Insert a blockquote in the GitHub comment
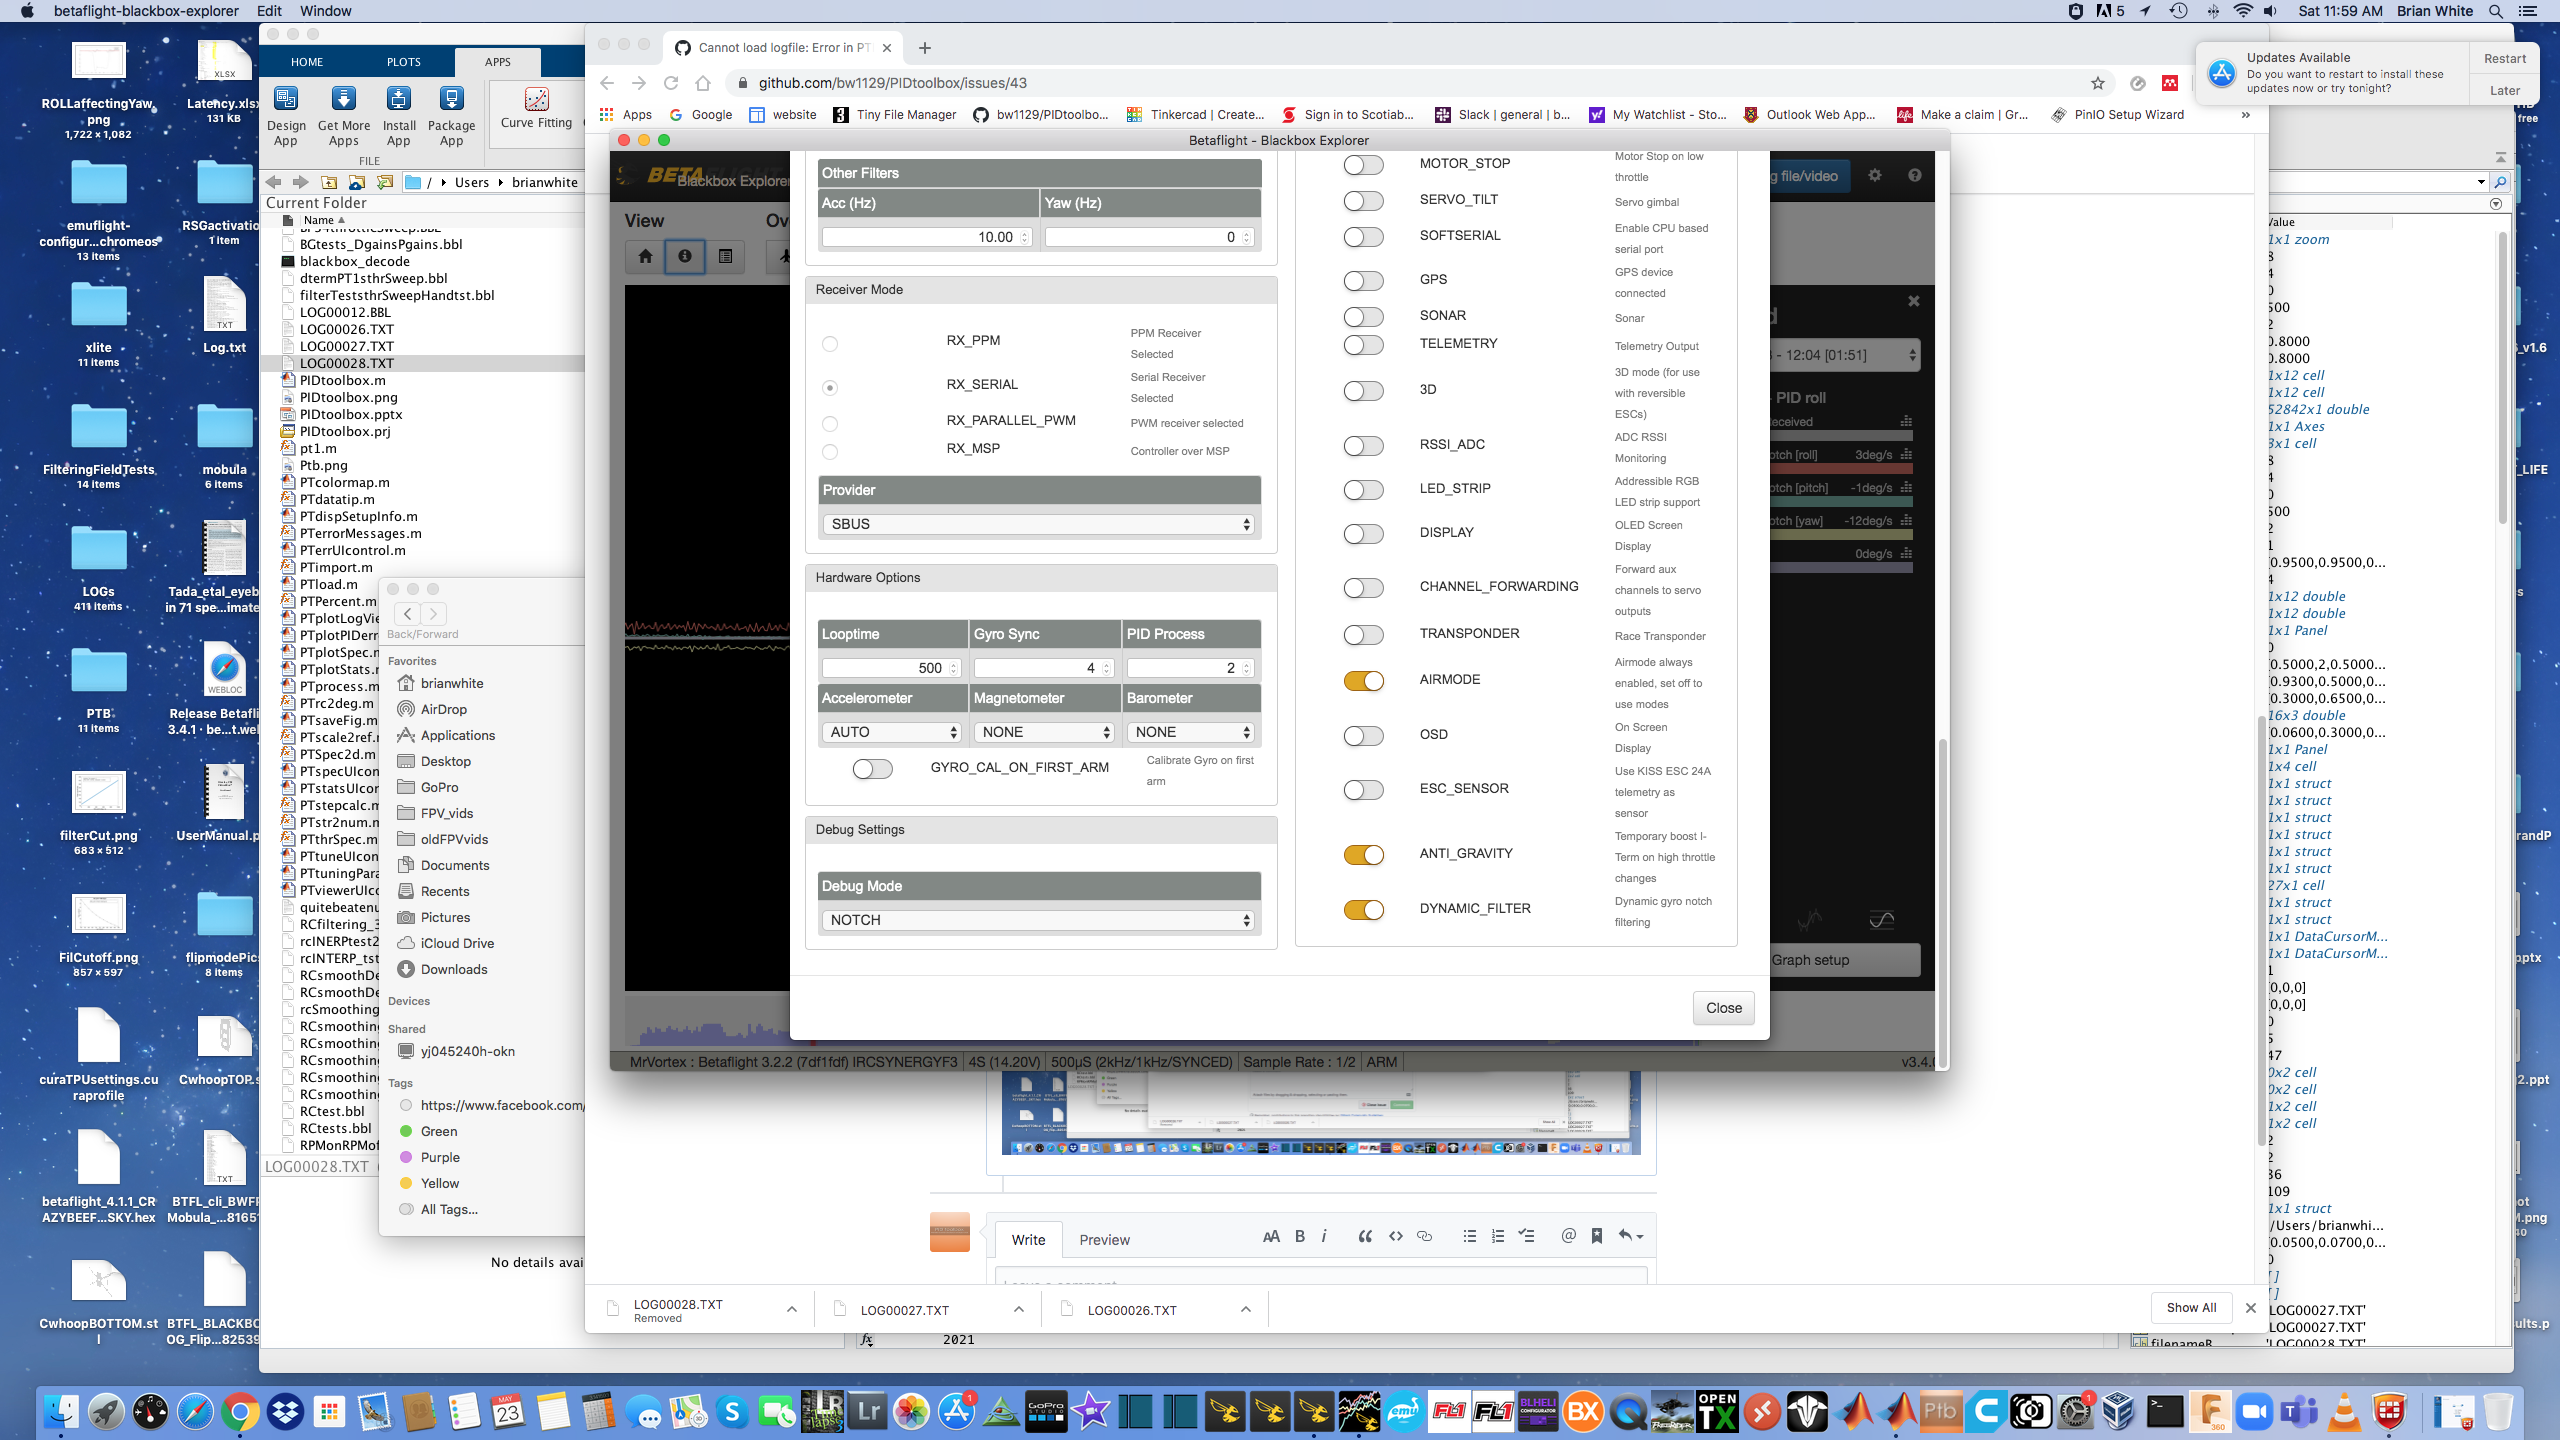The width and height of the screenshot is (2560, 1440). pyautogui.click(x=1365, y=1236)
